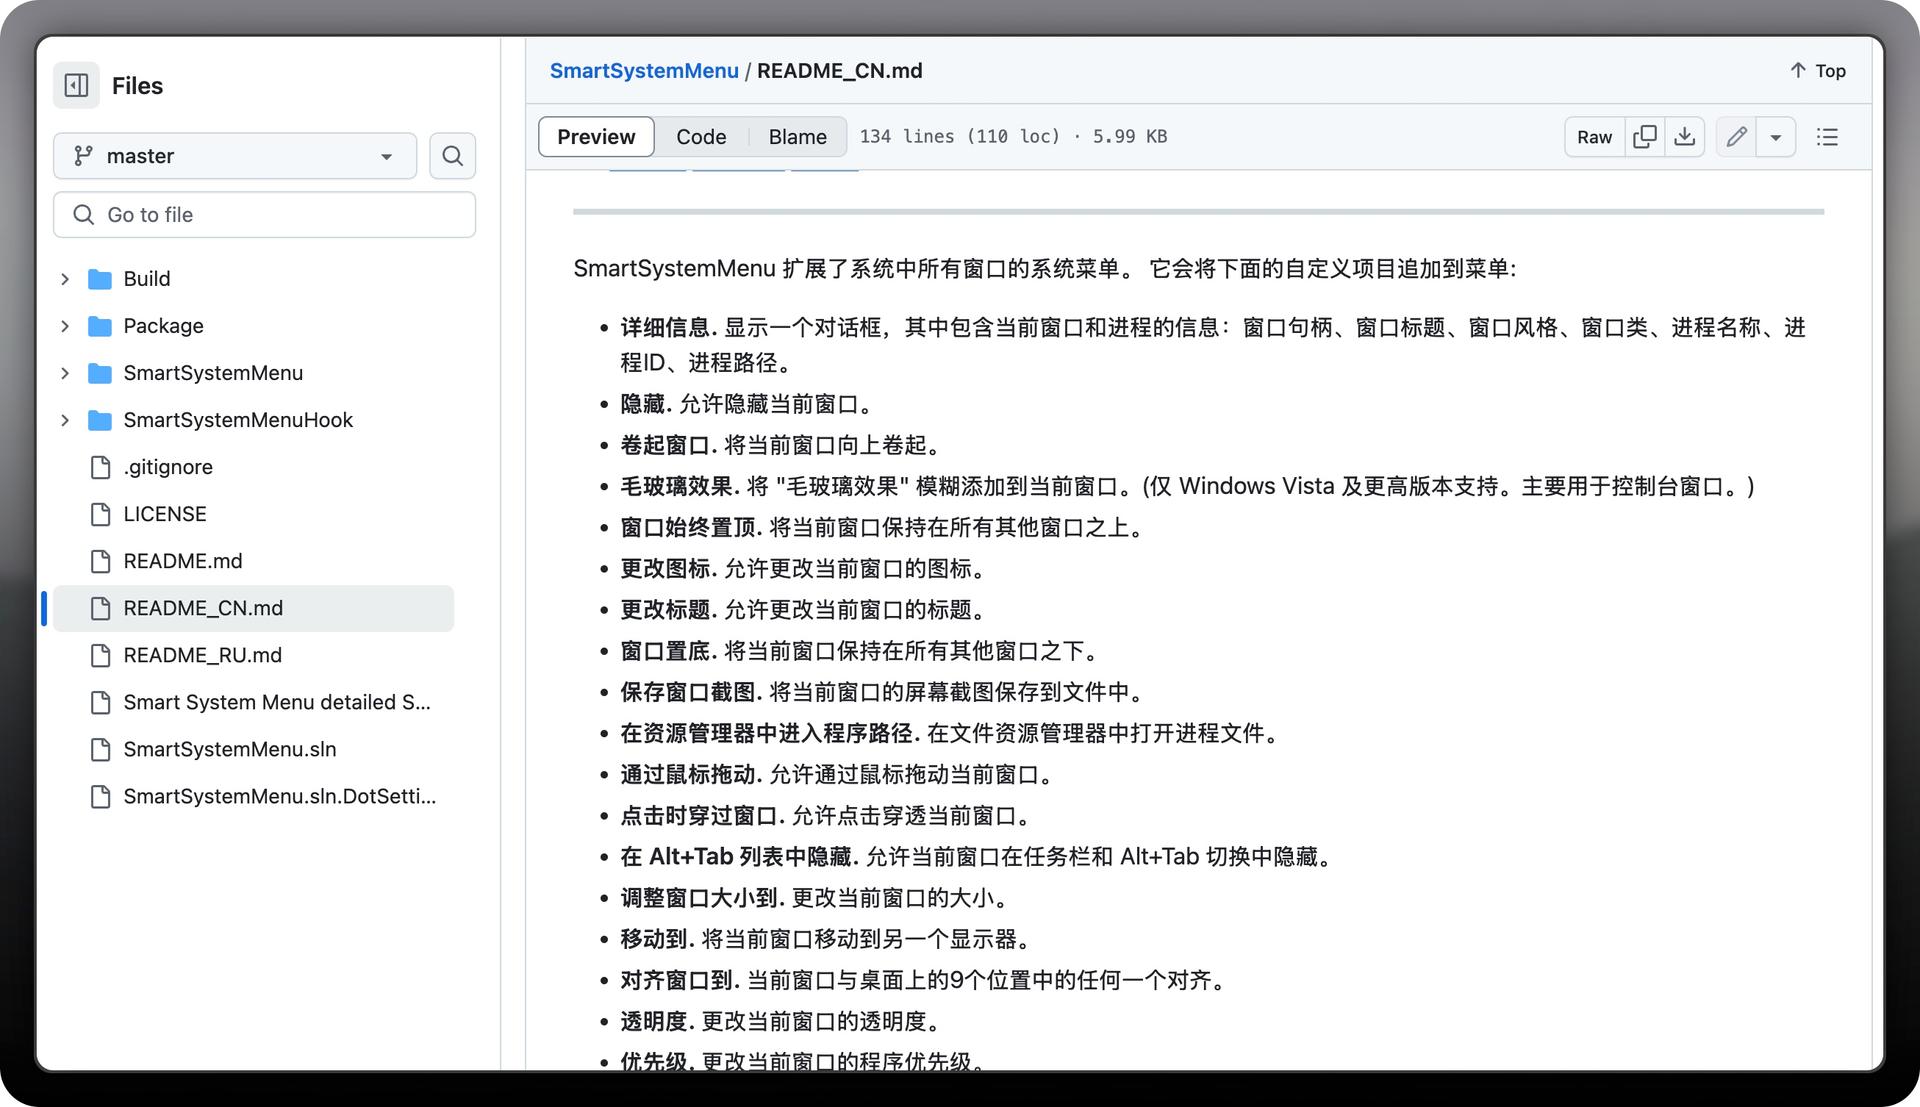Expand the SmartSystemMenu folder chevron
1920x1107 pixels.
pos(65,373)
